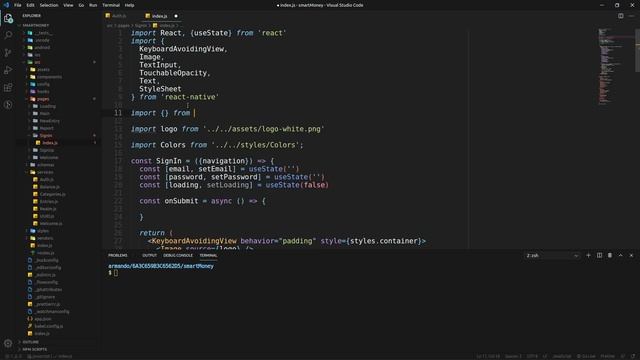Switch to the Debug Console tab
The width and height of the screenshot is (640, 360).
click(x=178, y=256)
